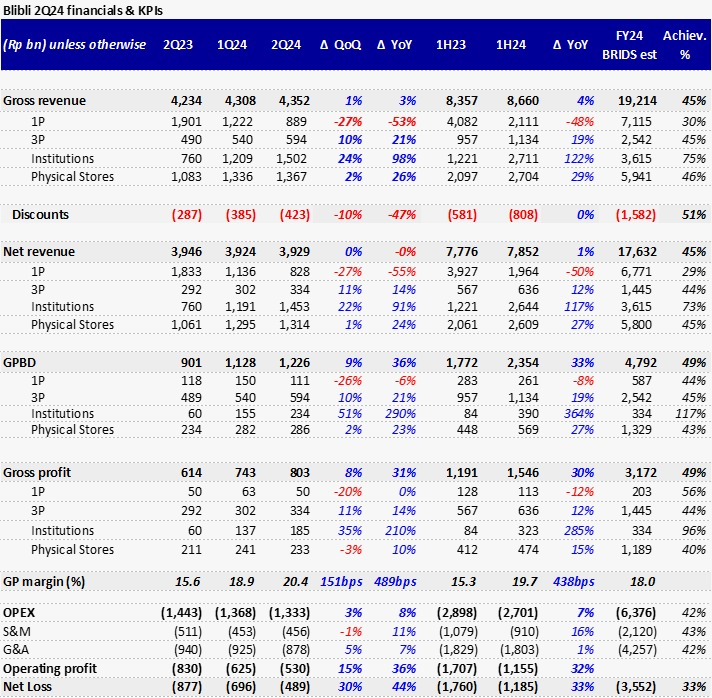Image resolution: width=712 pixels, height=698 pixels.
Task: Select Gross profit 1H24 value "1,546"
Action: [x=523, y=472]
